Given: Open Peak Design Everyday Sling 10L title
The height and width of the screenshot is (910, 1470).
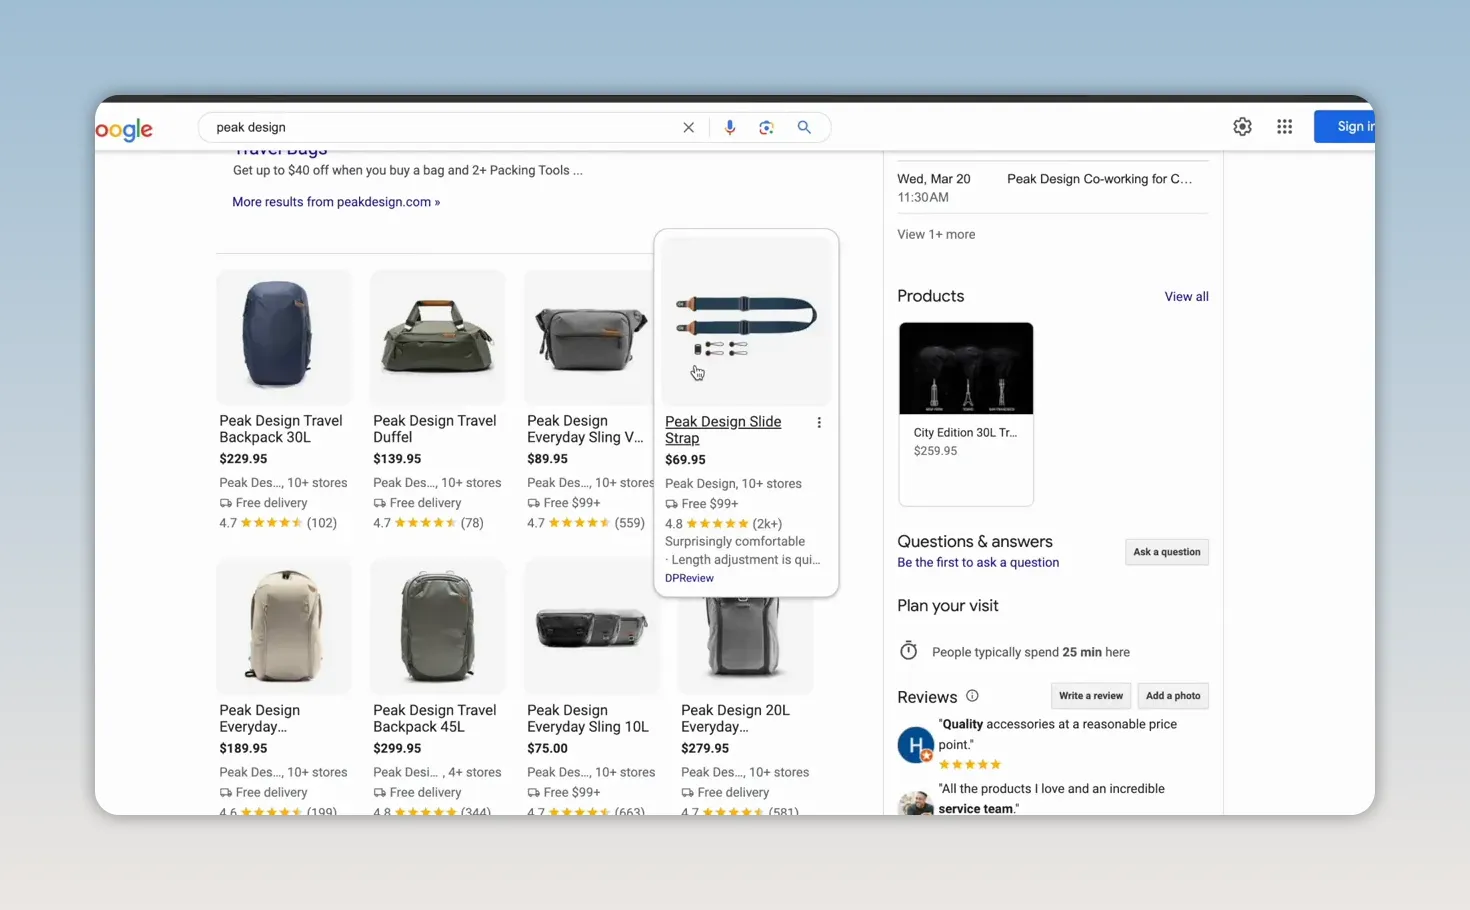Looking at the screenshot, I should click(x=588, y=718).
